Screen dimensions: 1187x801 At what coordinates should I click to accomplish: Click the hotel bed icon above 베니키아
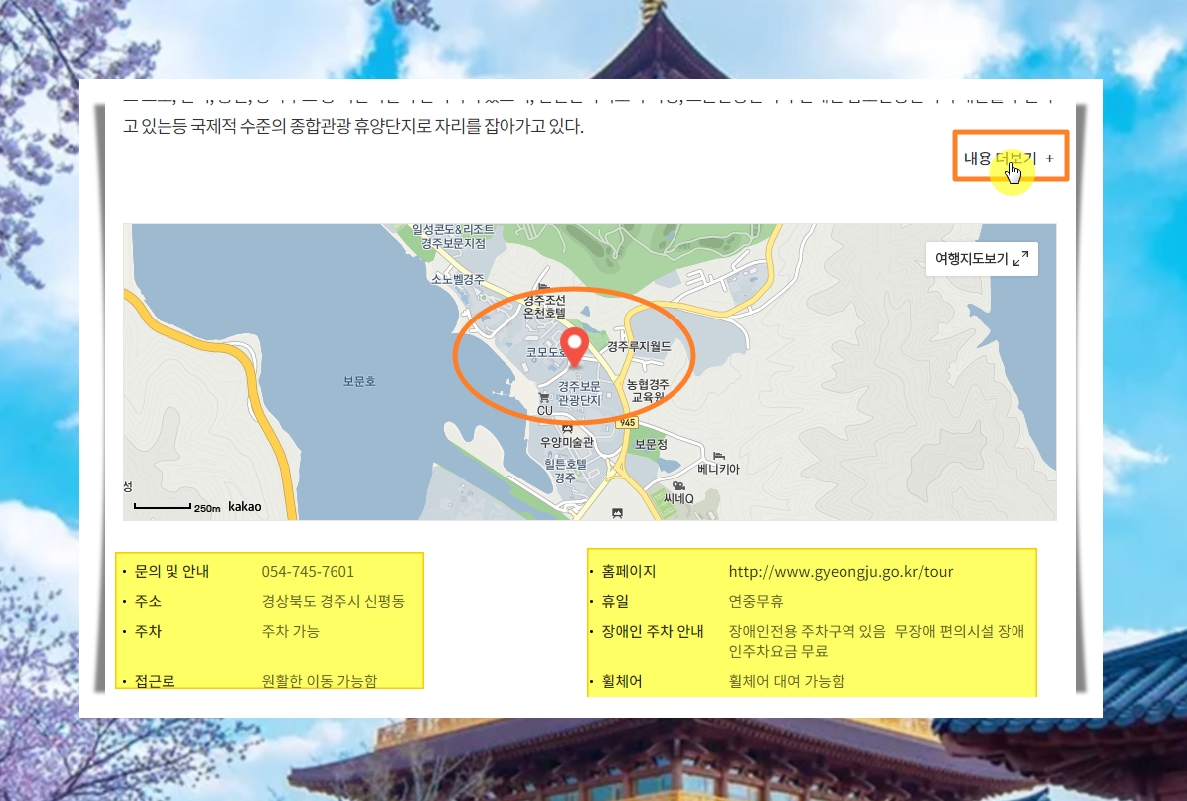(x=718, y=456)
